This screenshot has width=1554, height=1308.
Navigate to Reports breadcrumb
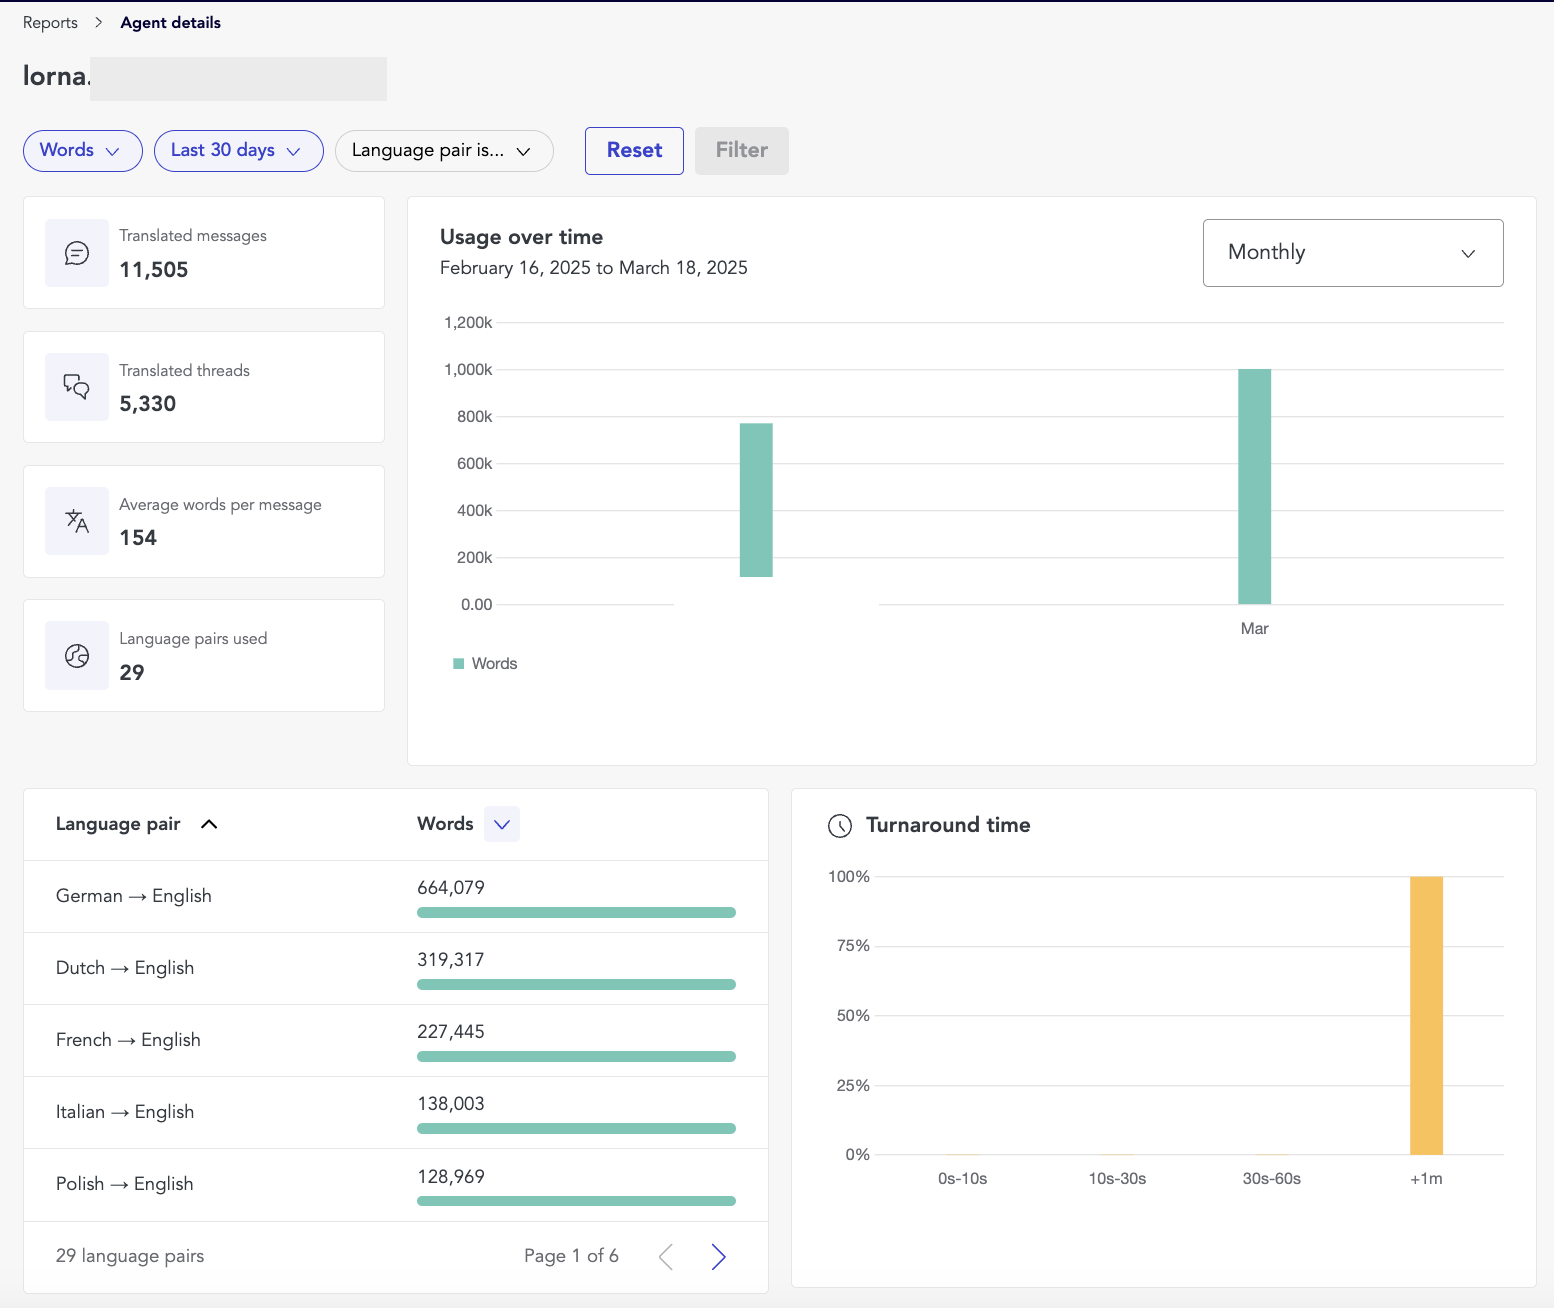pyautogui.click(x=50, y=23)
